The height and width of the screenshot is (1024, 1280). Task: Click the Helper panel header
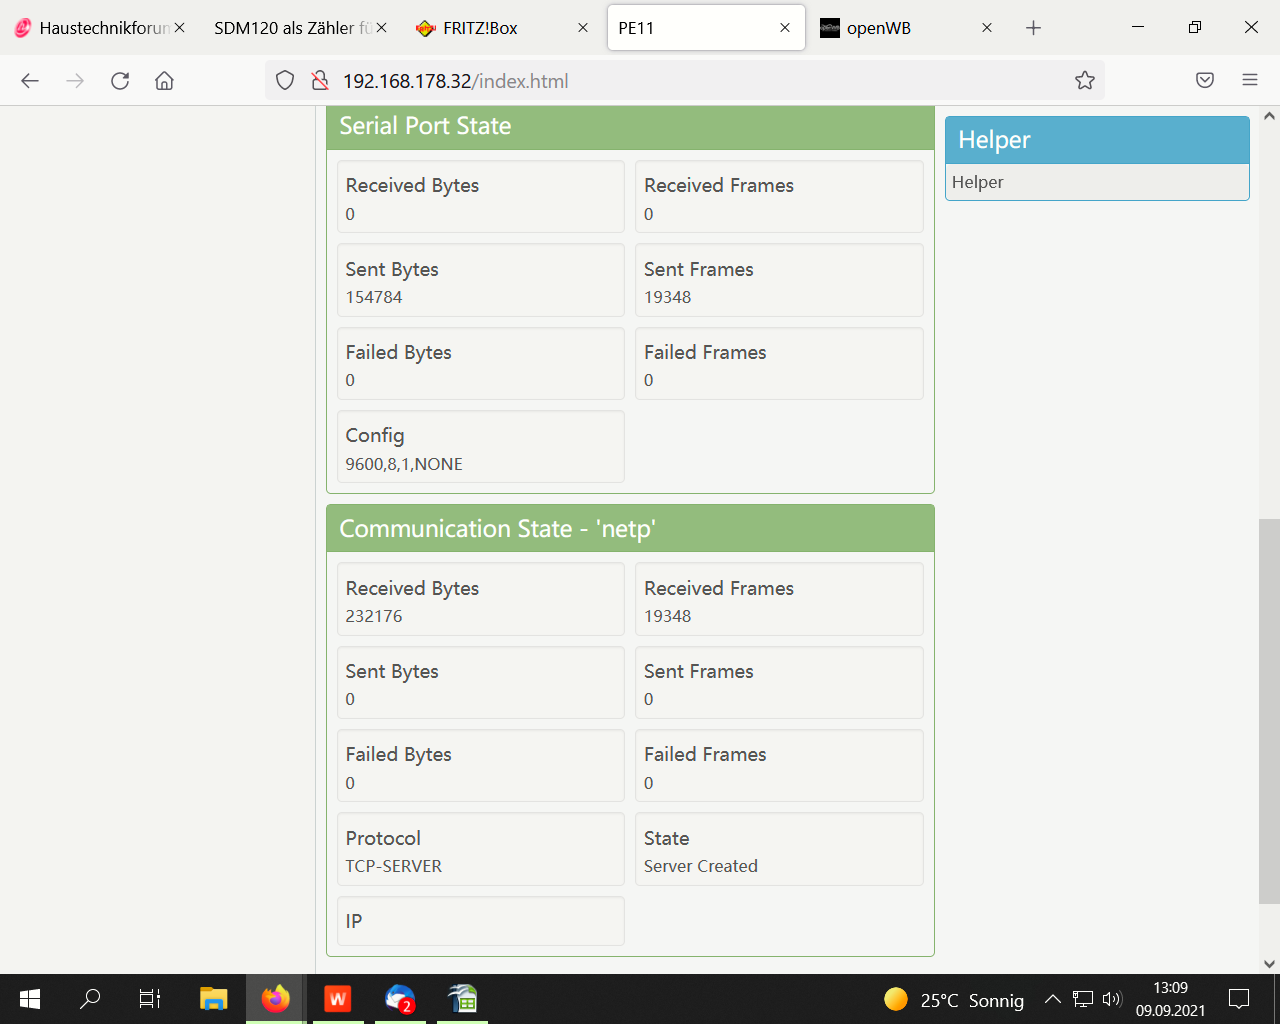[1097, 140]
